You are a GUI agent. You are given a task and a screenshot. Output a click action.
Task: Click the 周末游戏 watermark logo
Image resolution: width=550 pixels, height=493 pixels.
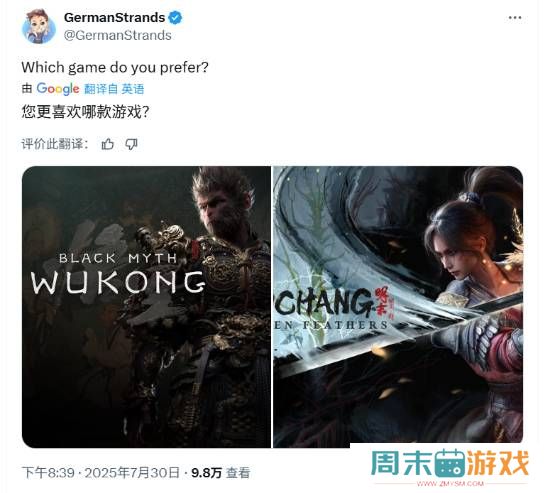[x=450, y=463]
